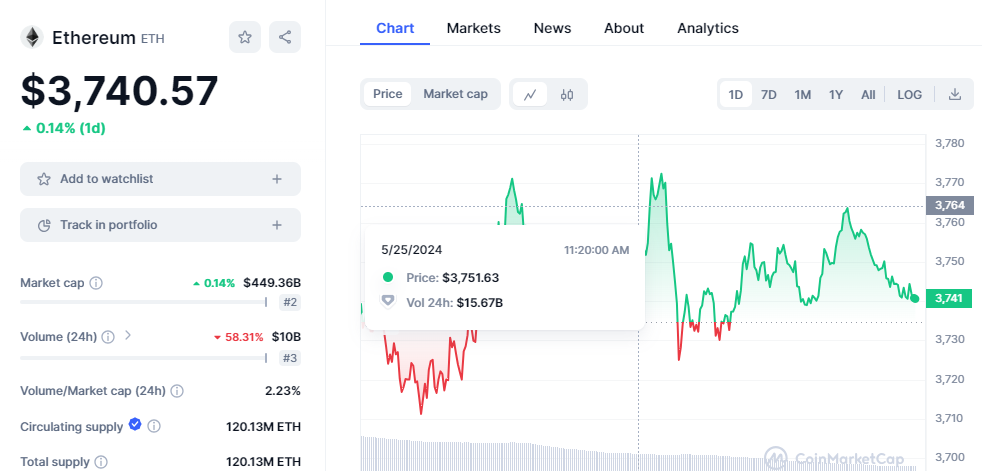Click the star icon in Add to watchlist
982x471 pixels.
(x=44, y=179)
